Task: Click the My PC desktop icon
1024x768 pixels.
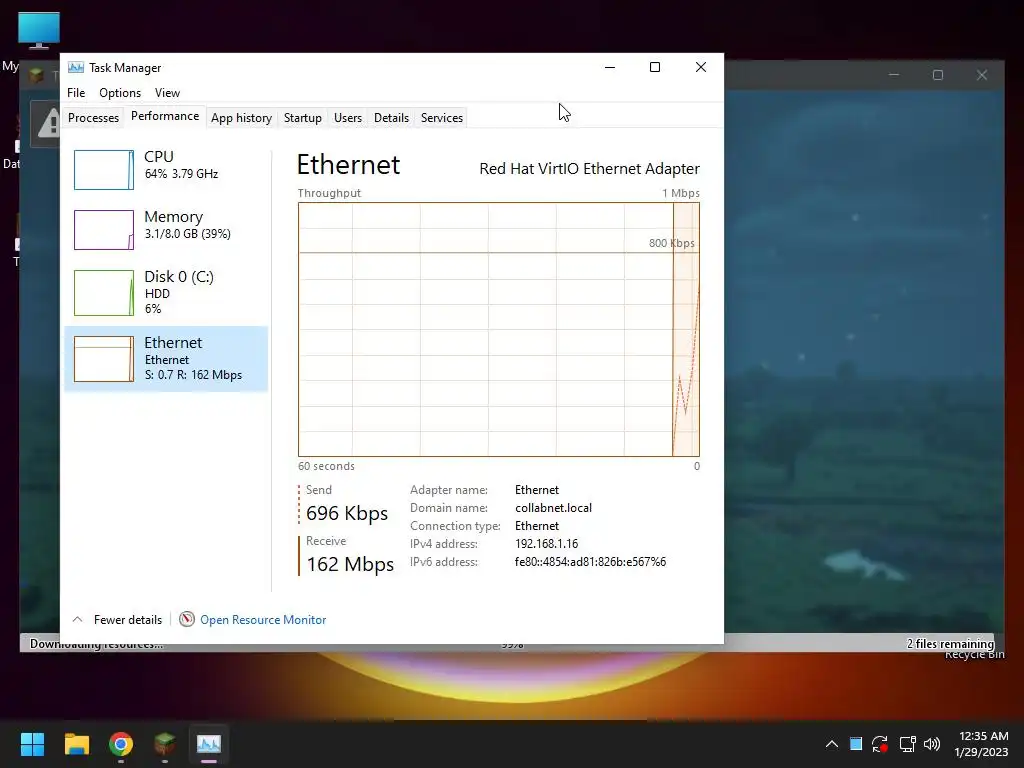Action: coord(39,31)
